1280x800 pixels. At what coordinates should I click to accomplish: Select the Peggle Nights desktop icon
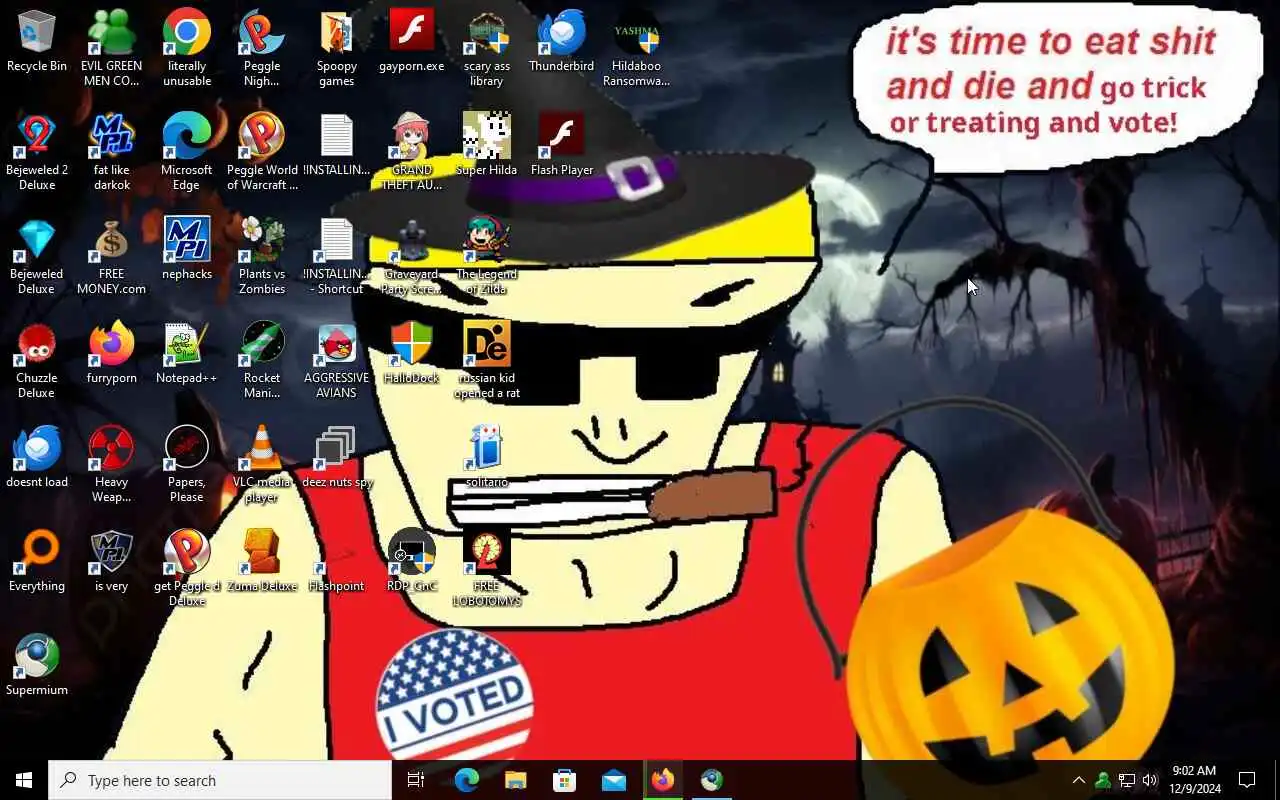pyautogui.click(x=262, y=48)
